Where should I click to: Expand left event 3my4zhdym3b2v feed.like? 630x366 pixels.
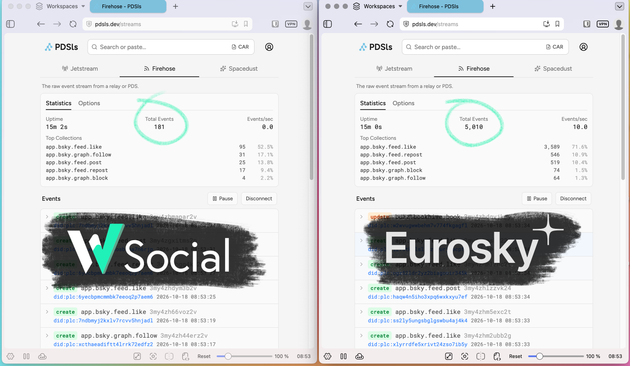(x=47, y=288)
